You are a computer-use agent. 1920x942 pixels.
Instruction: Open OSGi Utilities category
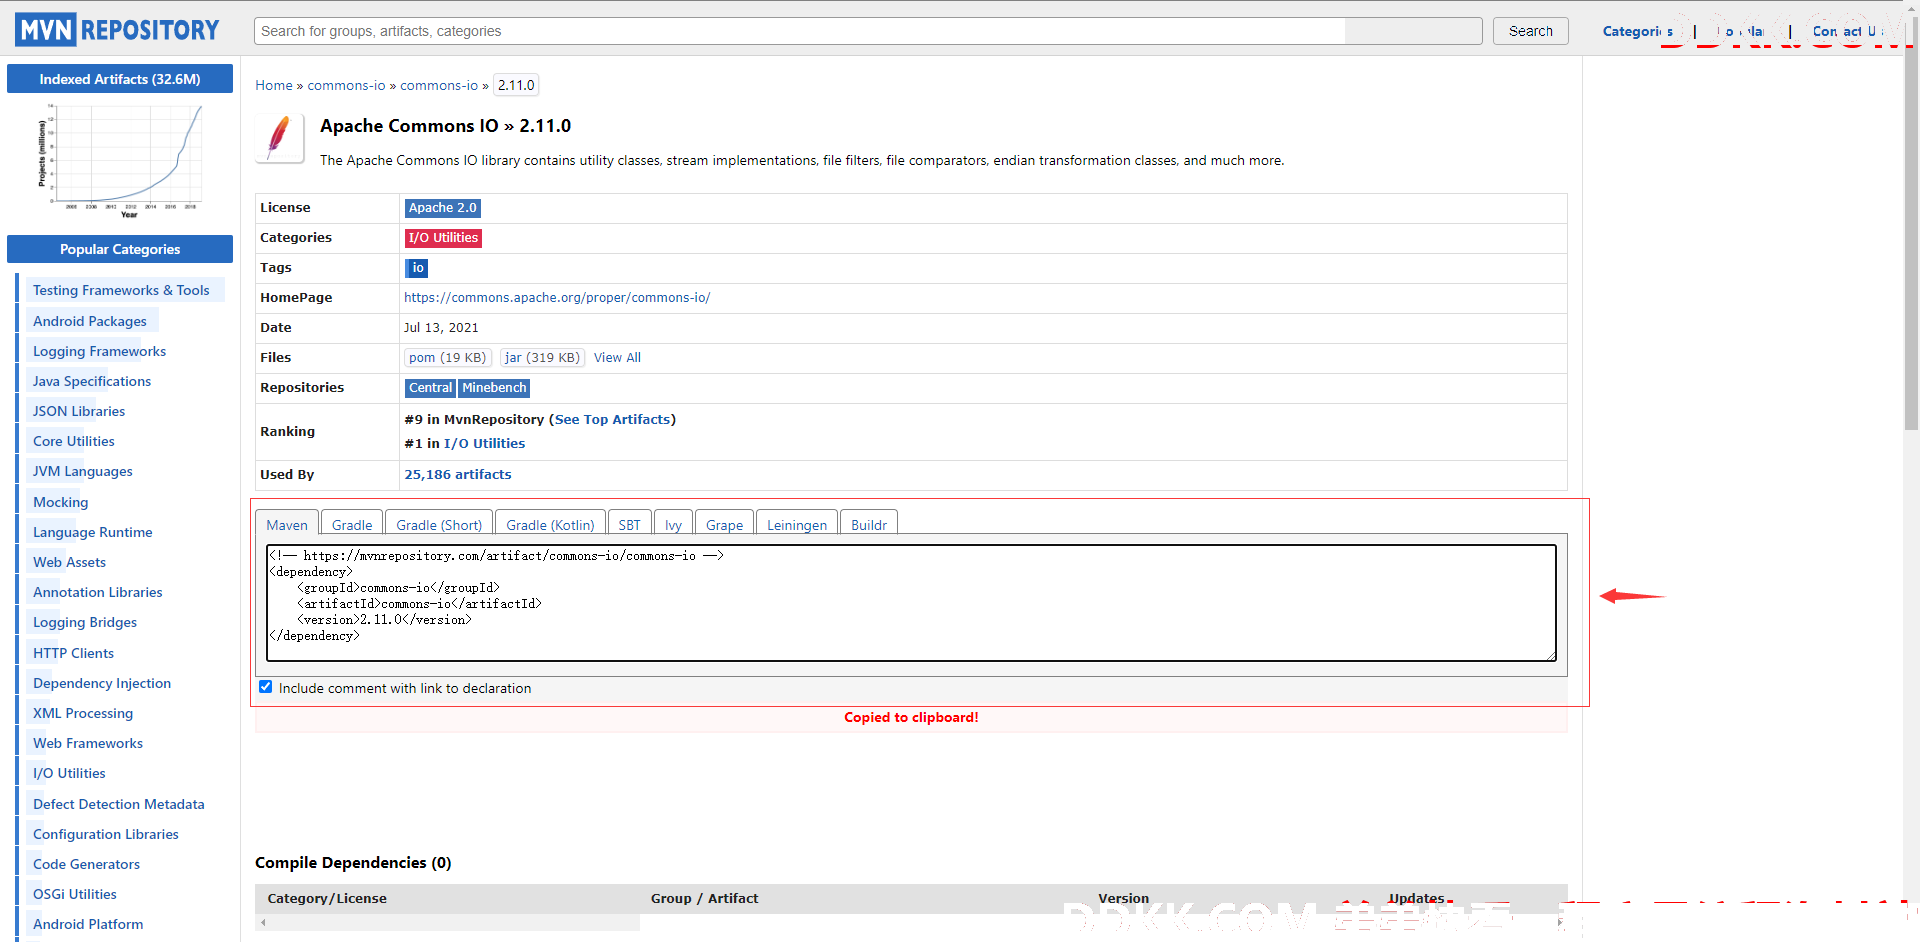pyautogui.click(x=75, y=894)
